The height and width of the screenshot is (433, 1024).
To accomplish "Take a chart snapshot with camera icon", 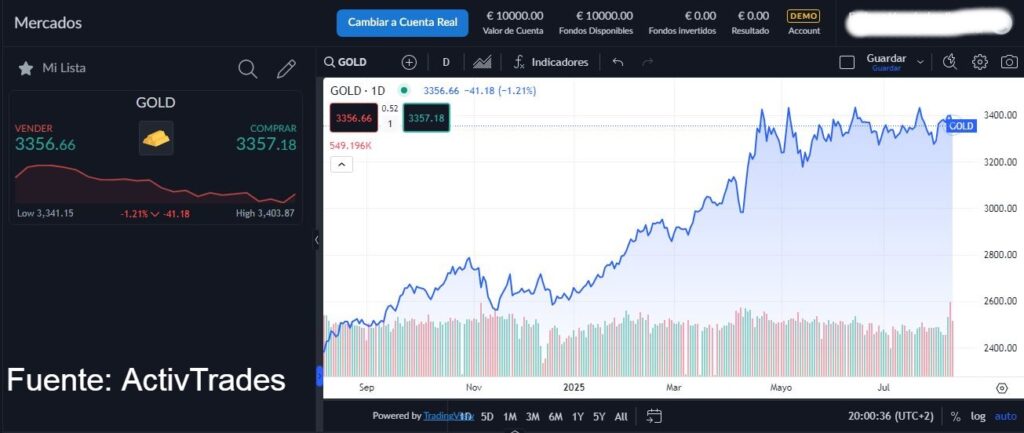I will pyautogui.click(x=1008, y=62).
